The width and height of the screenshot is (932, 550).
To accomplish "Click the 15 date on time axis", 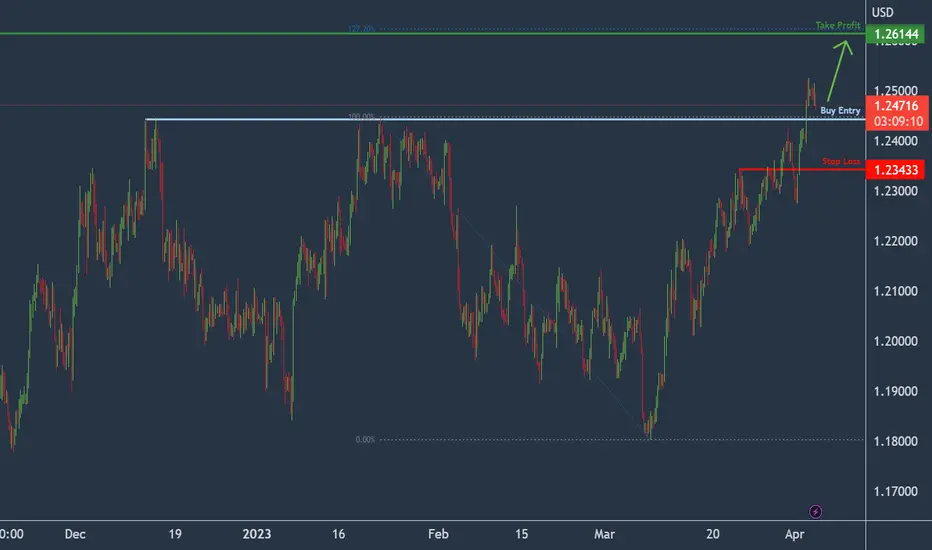I will click(x=521, y=534).
